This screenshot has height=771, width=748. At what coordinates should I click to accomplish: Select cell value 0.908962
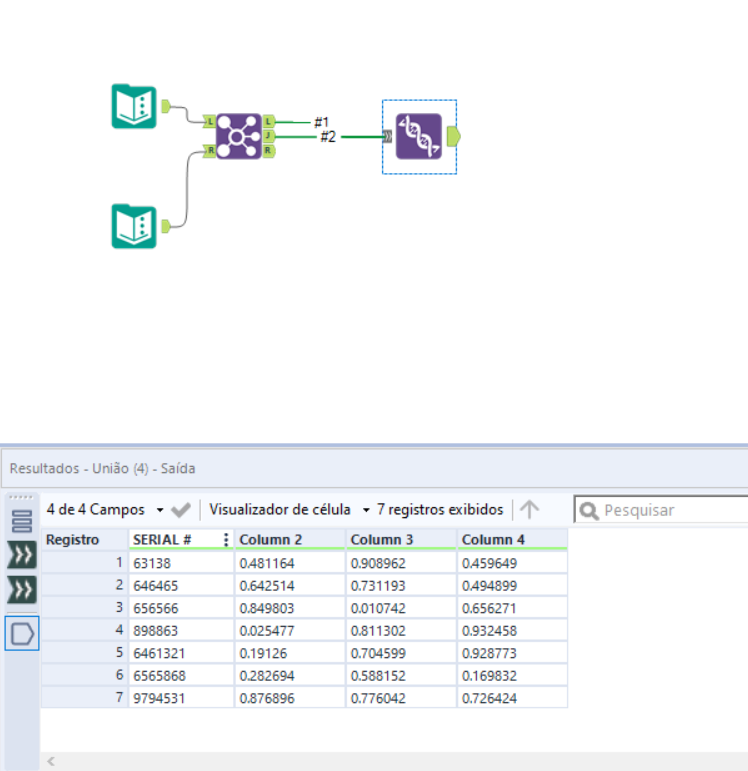coord(401,563)
